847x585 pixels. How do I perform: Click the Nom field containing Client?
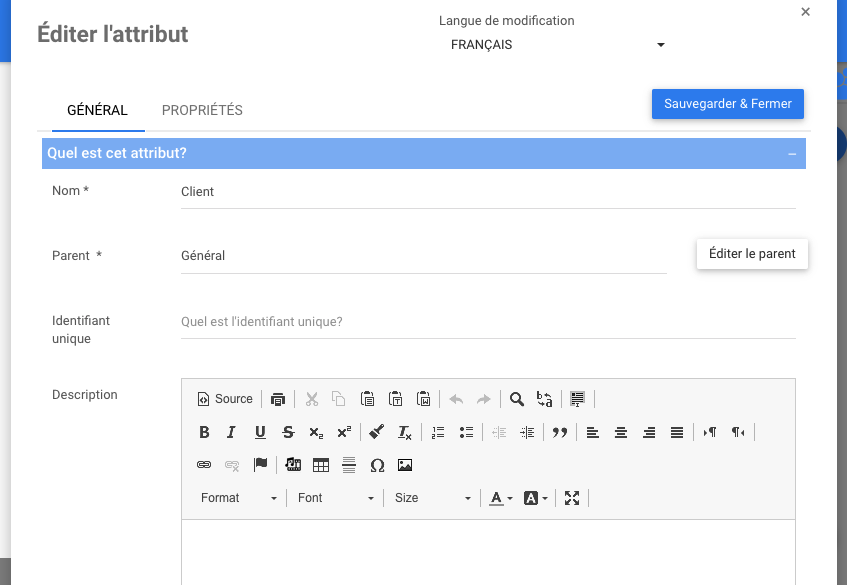click(x=488, y=192)
